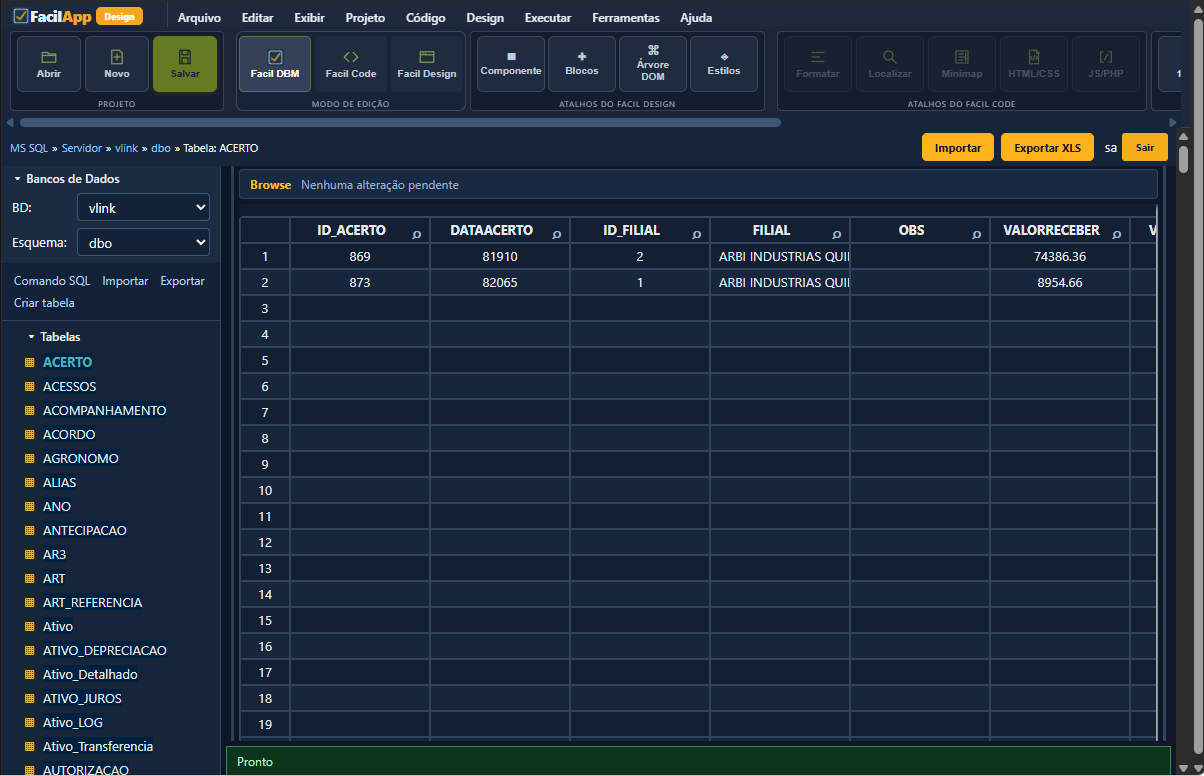Viewport: 1204px width, 776px height.
Task: Click Servidor in the breadcrumb path
Action: [x=82, y=148]
